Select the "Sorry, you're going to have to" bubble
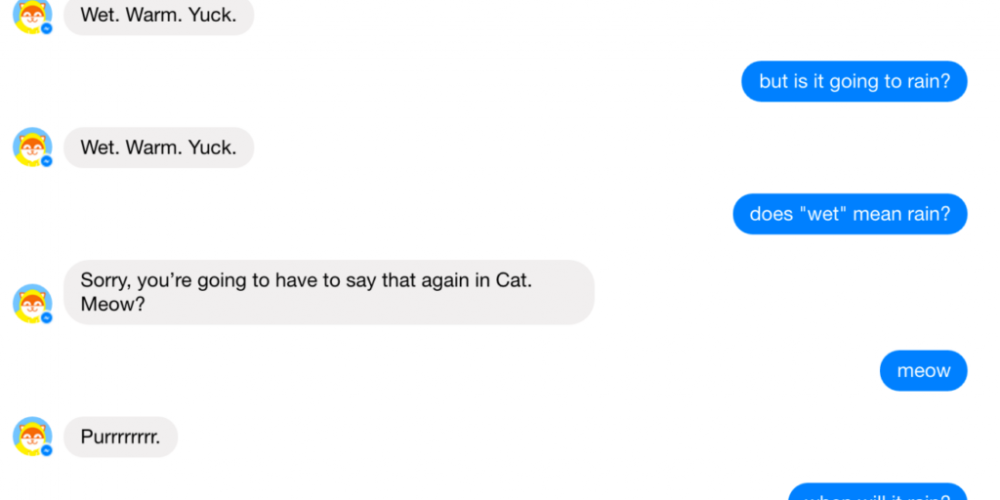This screenshot has width=1000, height=500. pyautogui.click(x=329, y=292)
